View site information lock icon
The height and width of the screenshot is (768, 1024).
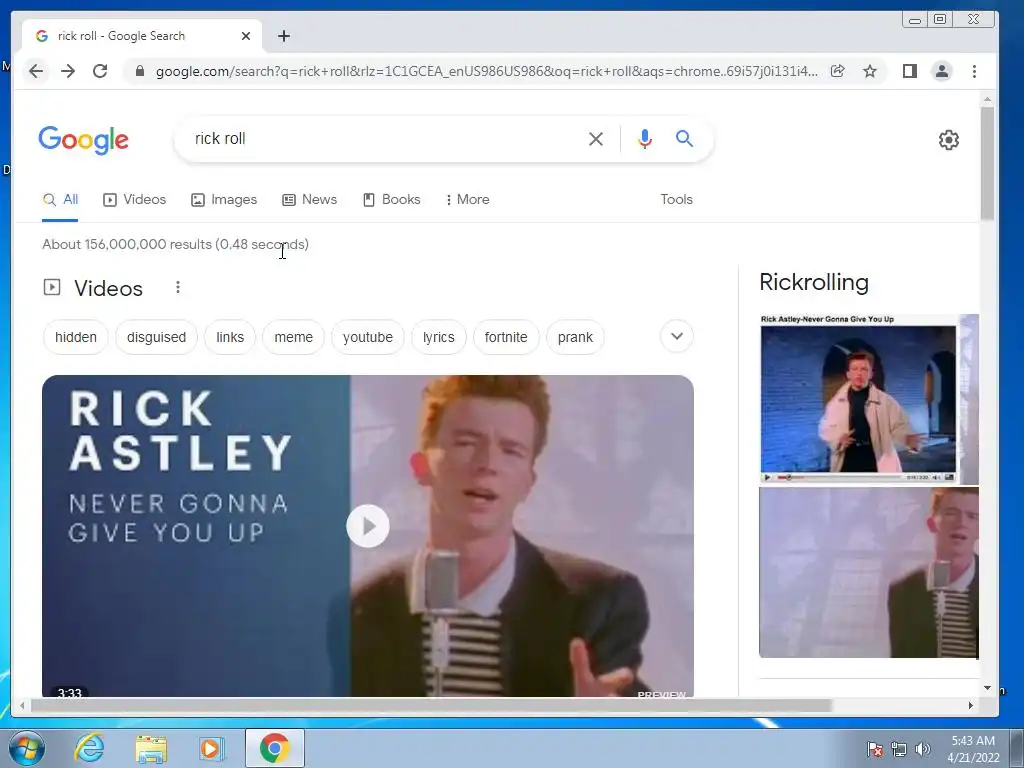139,71
